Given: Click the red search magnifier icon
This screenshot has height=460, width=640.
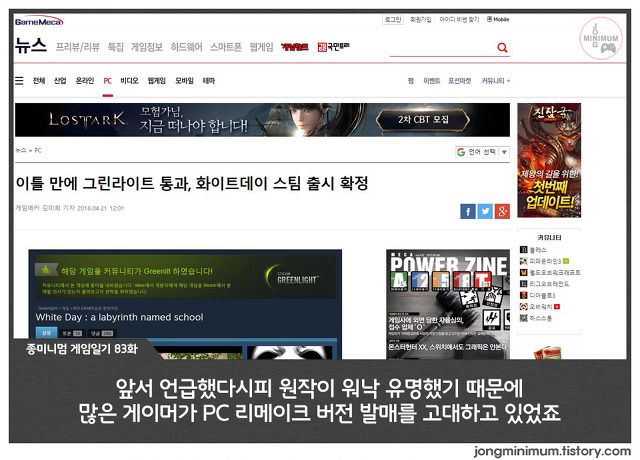Looking at the screenshot, I should [502, 48].
